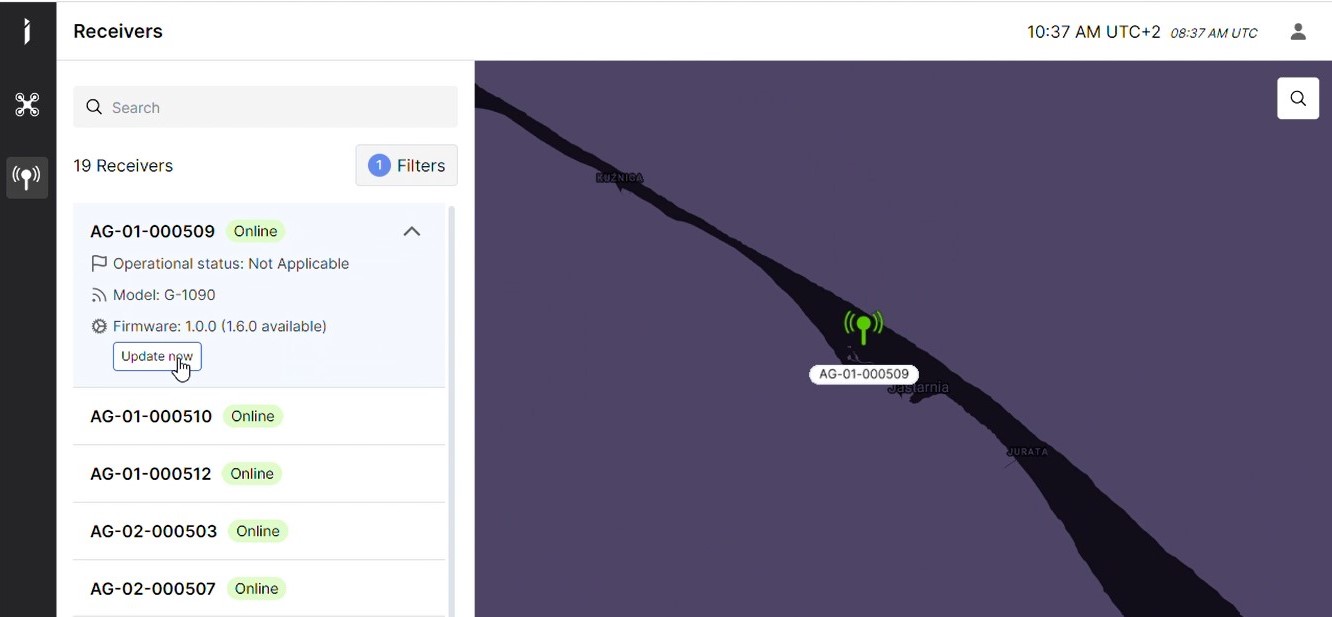
Task: Click the AG-01-000509 map label
Action: [864, 374]
